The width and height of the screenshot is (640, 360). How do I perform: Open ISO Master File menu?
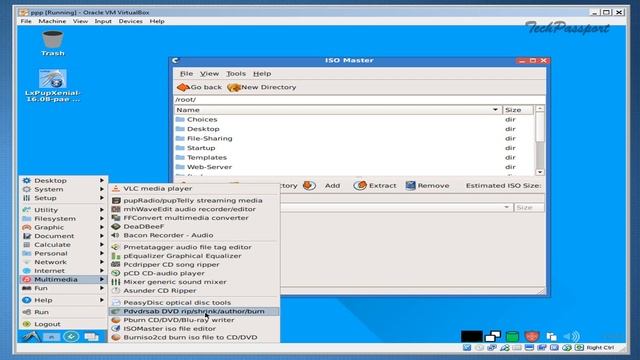(x=187, y=73)
